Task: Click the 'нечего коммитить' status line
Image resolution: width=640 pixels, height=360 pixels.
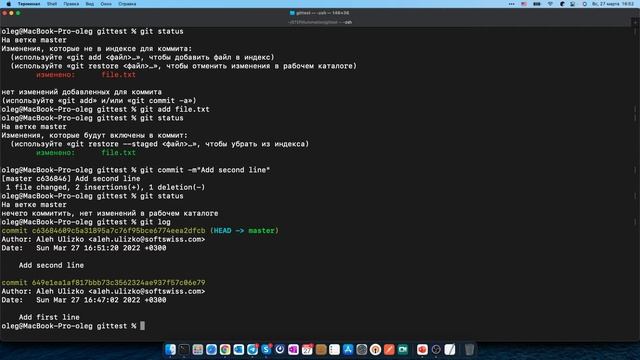Action: coord(110,213)
